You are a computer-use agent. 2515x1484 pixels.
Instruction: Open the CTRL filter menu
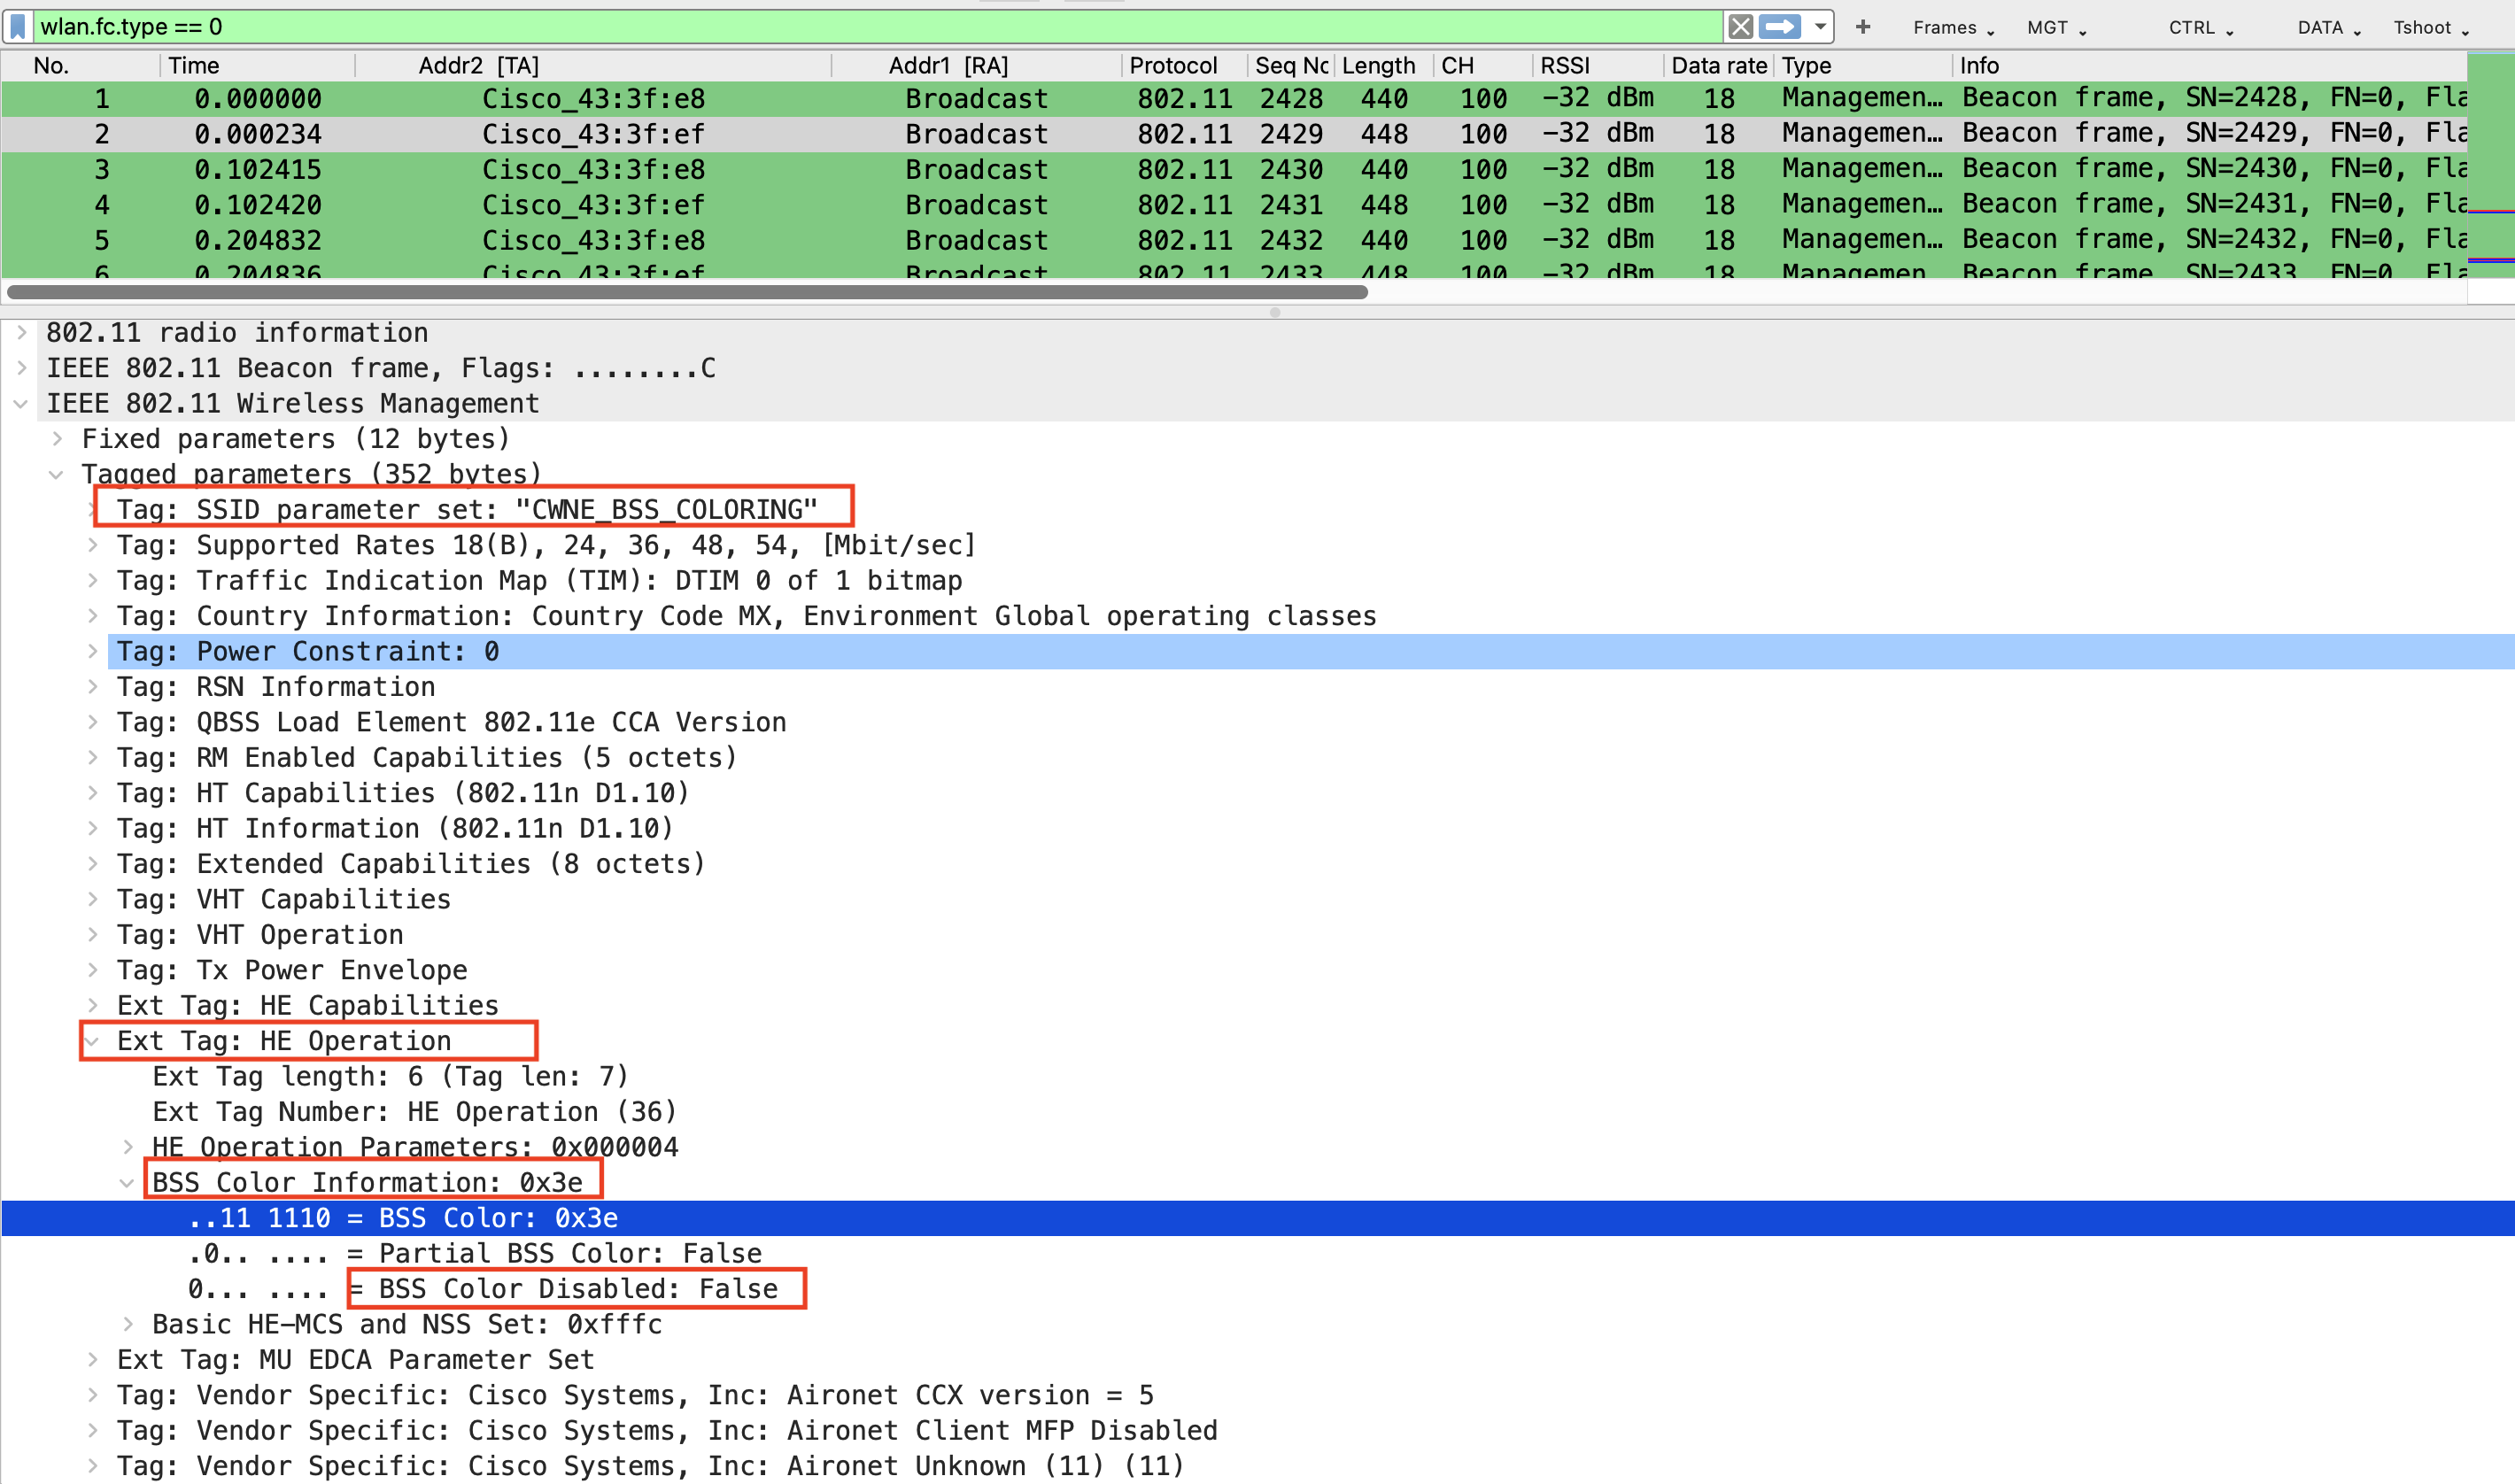pyautogui.click(x=2197, y=28)
